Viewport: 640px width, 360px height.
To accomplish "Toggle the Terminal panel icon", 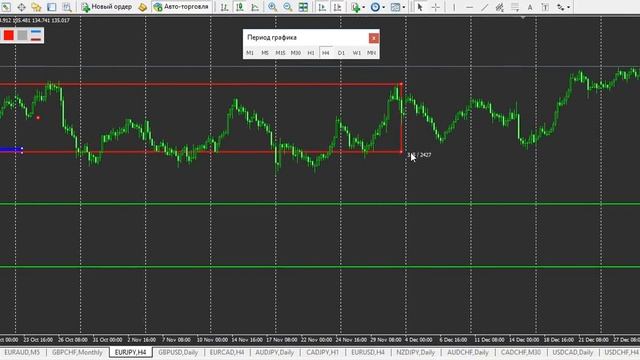I will 51,7.
